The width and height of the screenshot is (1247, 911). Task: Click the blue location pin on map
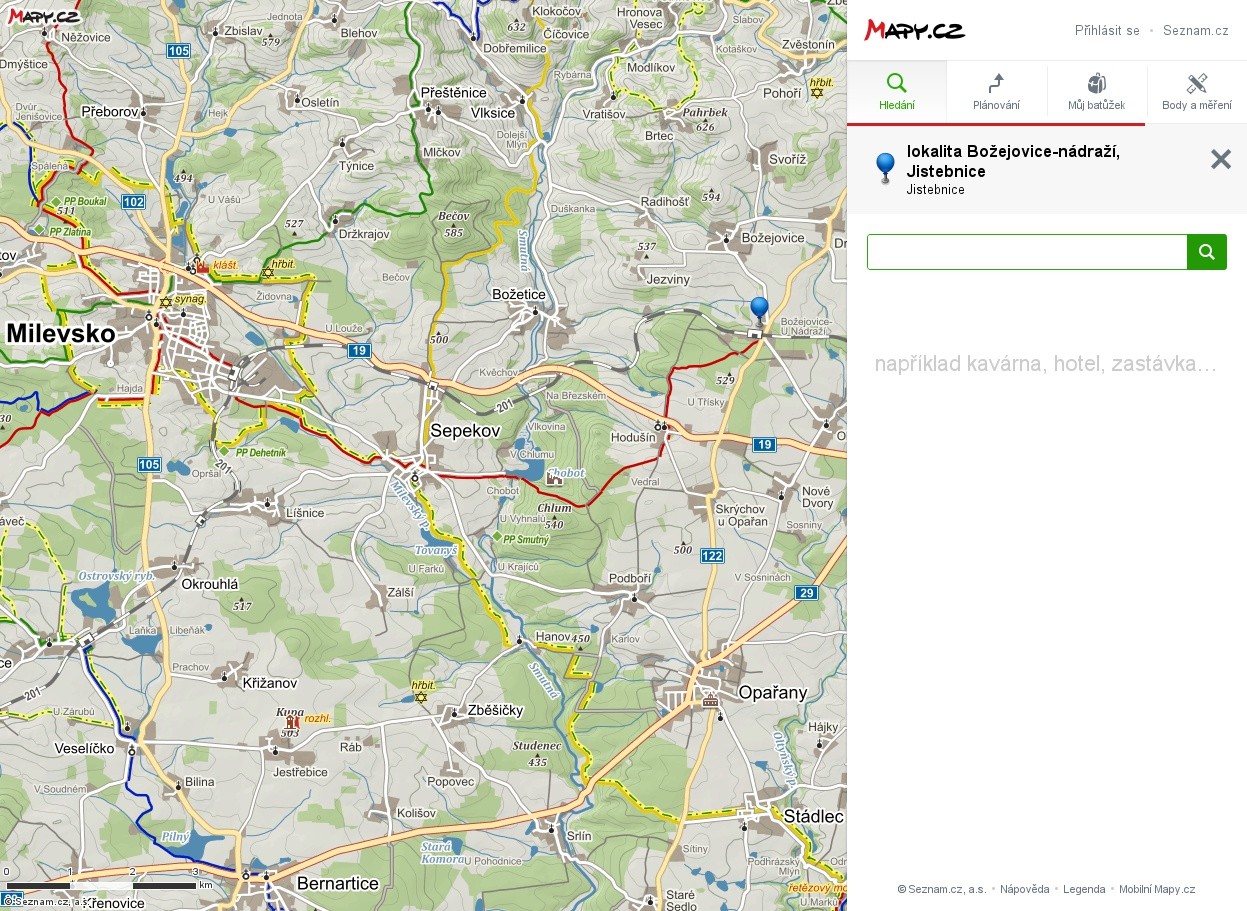click(x=759, y=309)
